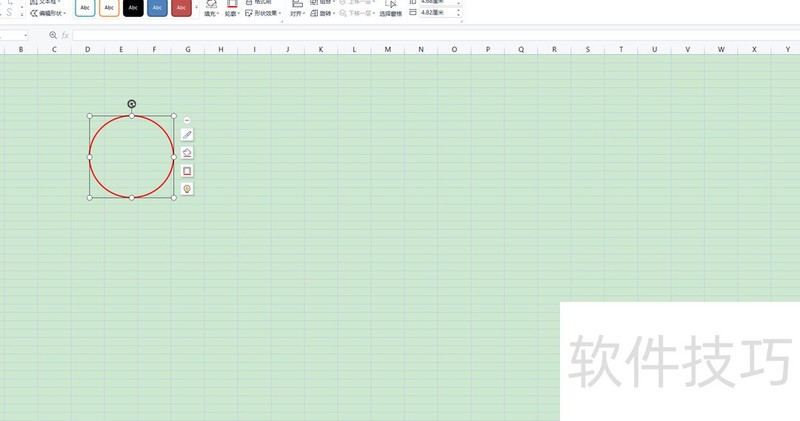Image resolution: width=800 pixels, height=421 pixels.
Task: Click inside the formula bar input
Action: coord(436,35)
